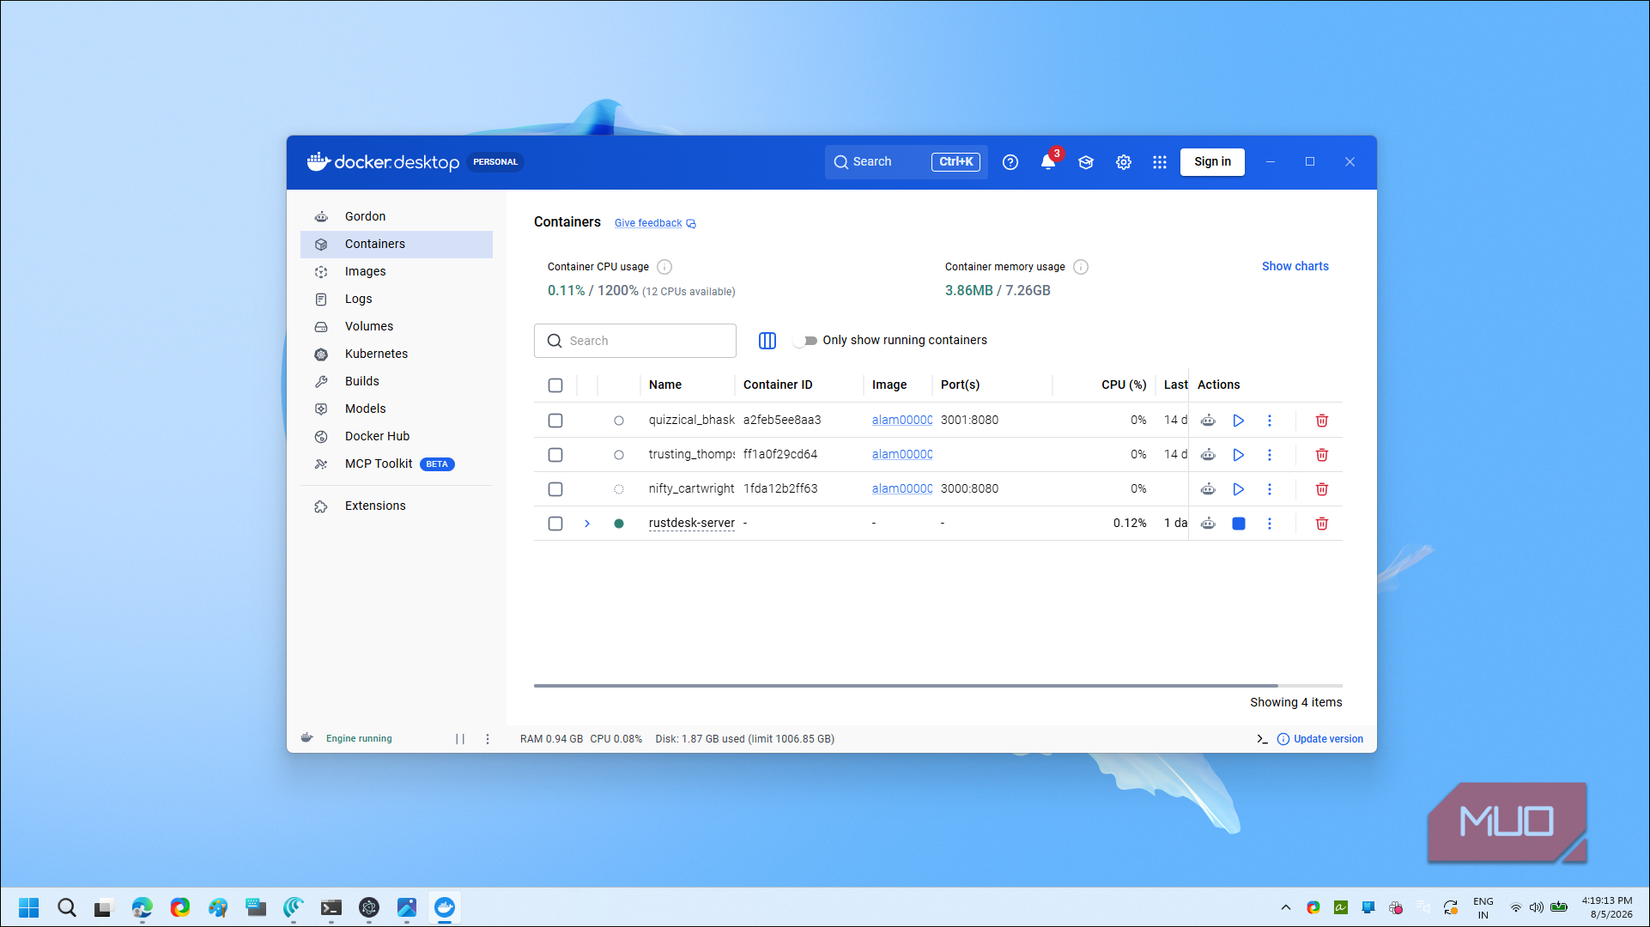Click the Update version link
This screenshot has width=1650, height=927.
(1320, 739)
